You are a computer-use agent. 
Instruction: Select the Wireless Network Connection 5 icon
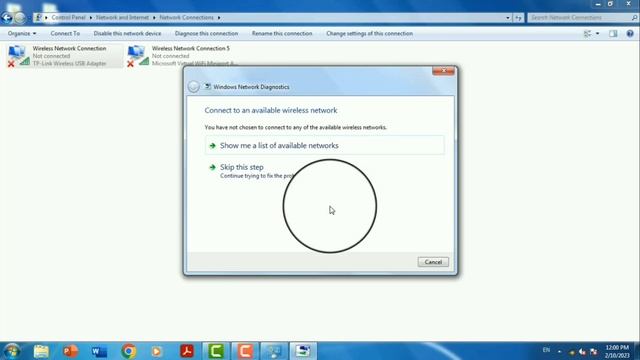coord(138,56)
